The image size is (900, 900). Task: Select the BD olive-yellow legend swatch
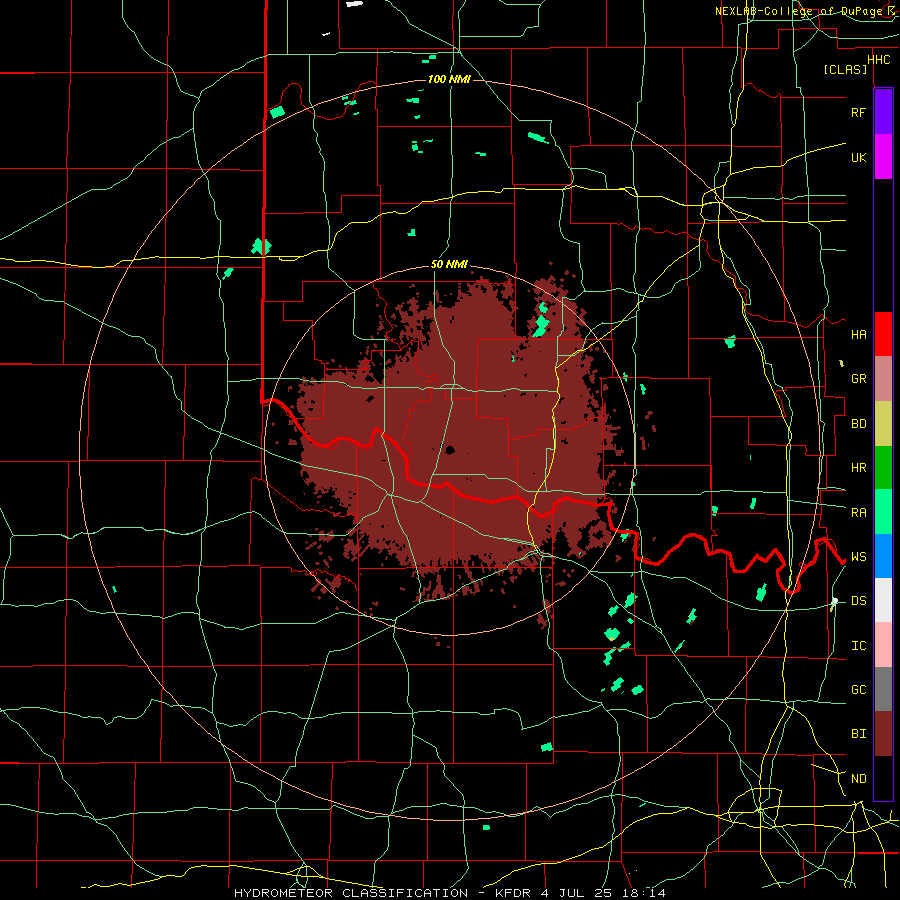pyautogui.click(x=883, y=424)
